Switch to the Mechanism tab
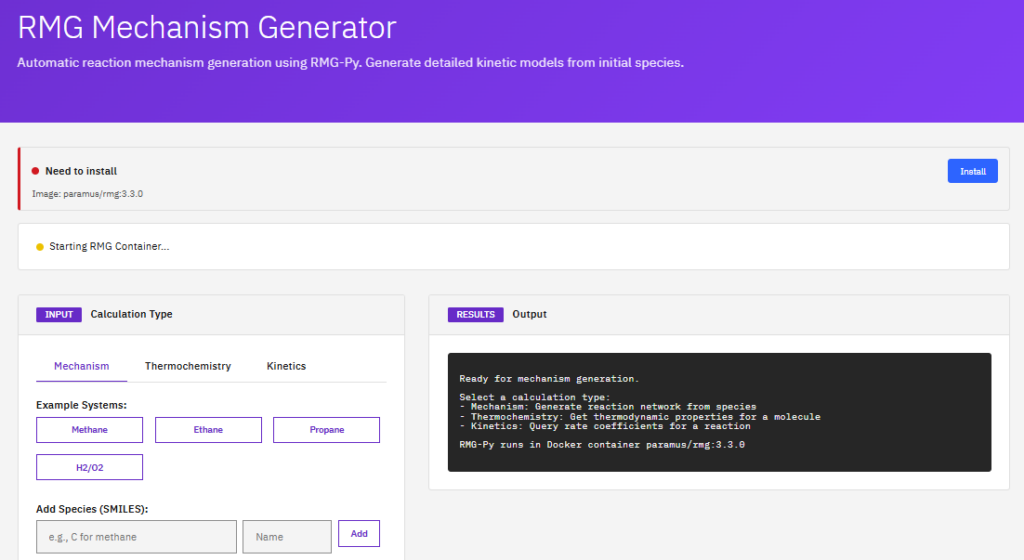The image size is (1024, 560). pos(81,366)
